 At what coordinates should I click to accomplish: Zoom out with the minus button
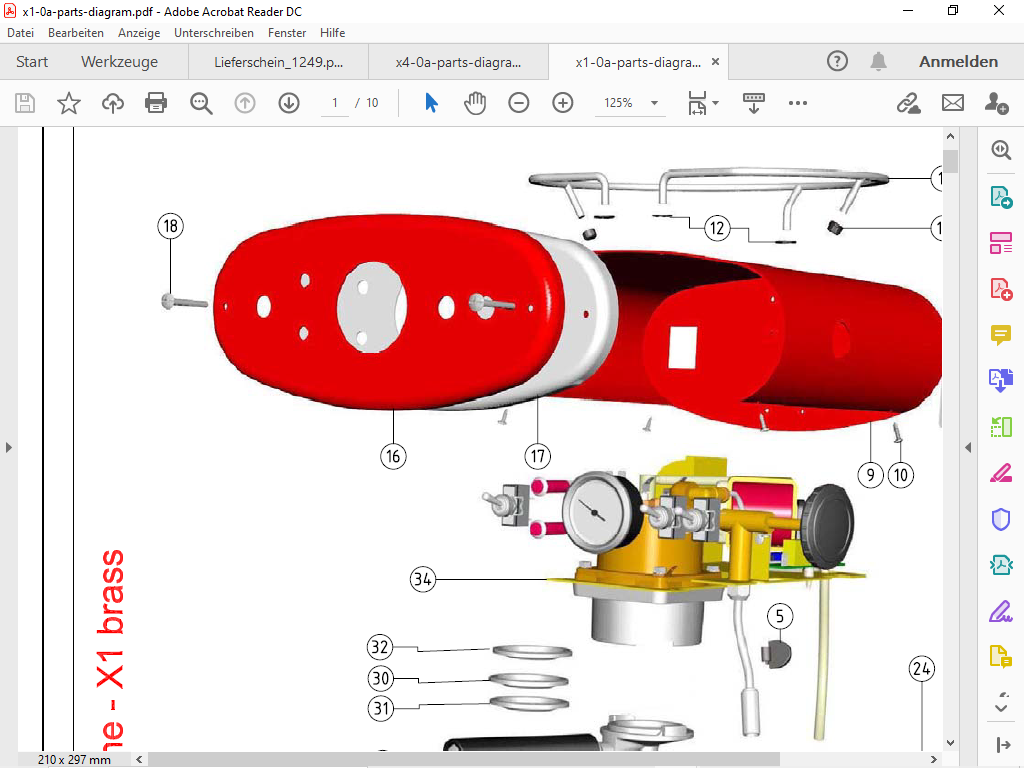click(518, 103)
